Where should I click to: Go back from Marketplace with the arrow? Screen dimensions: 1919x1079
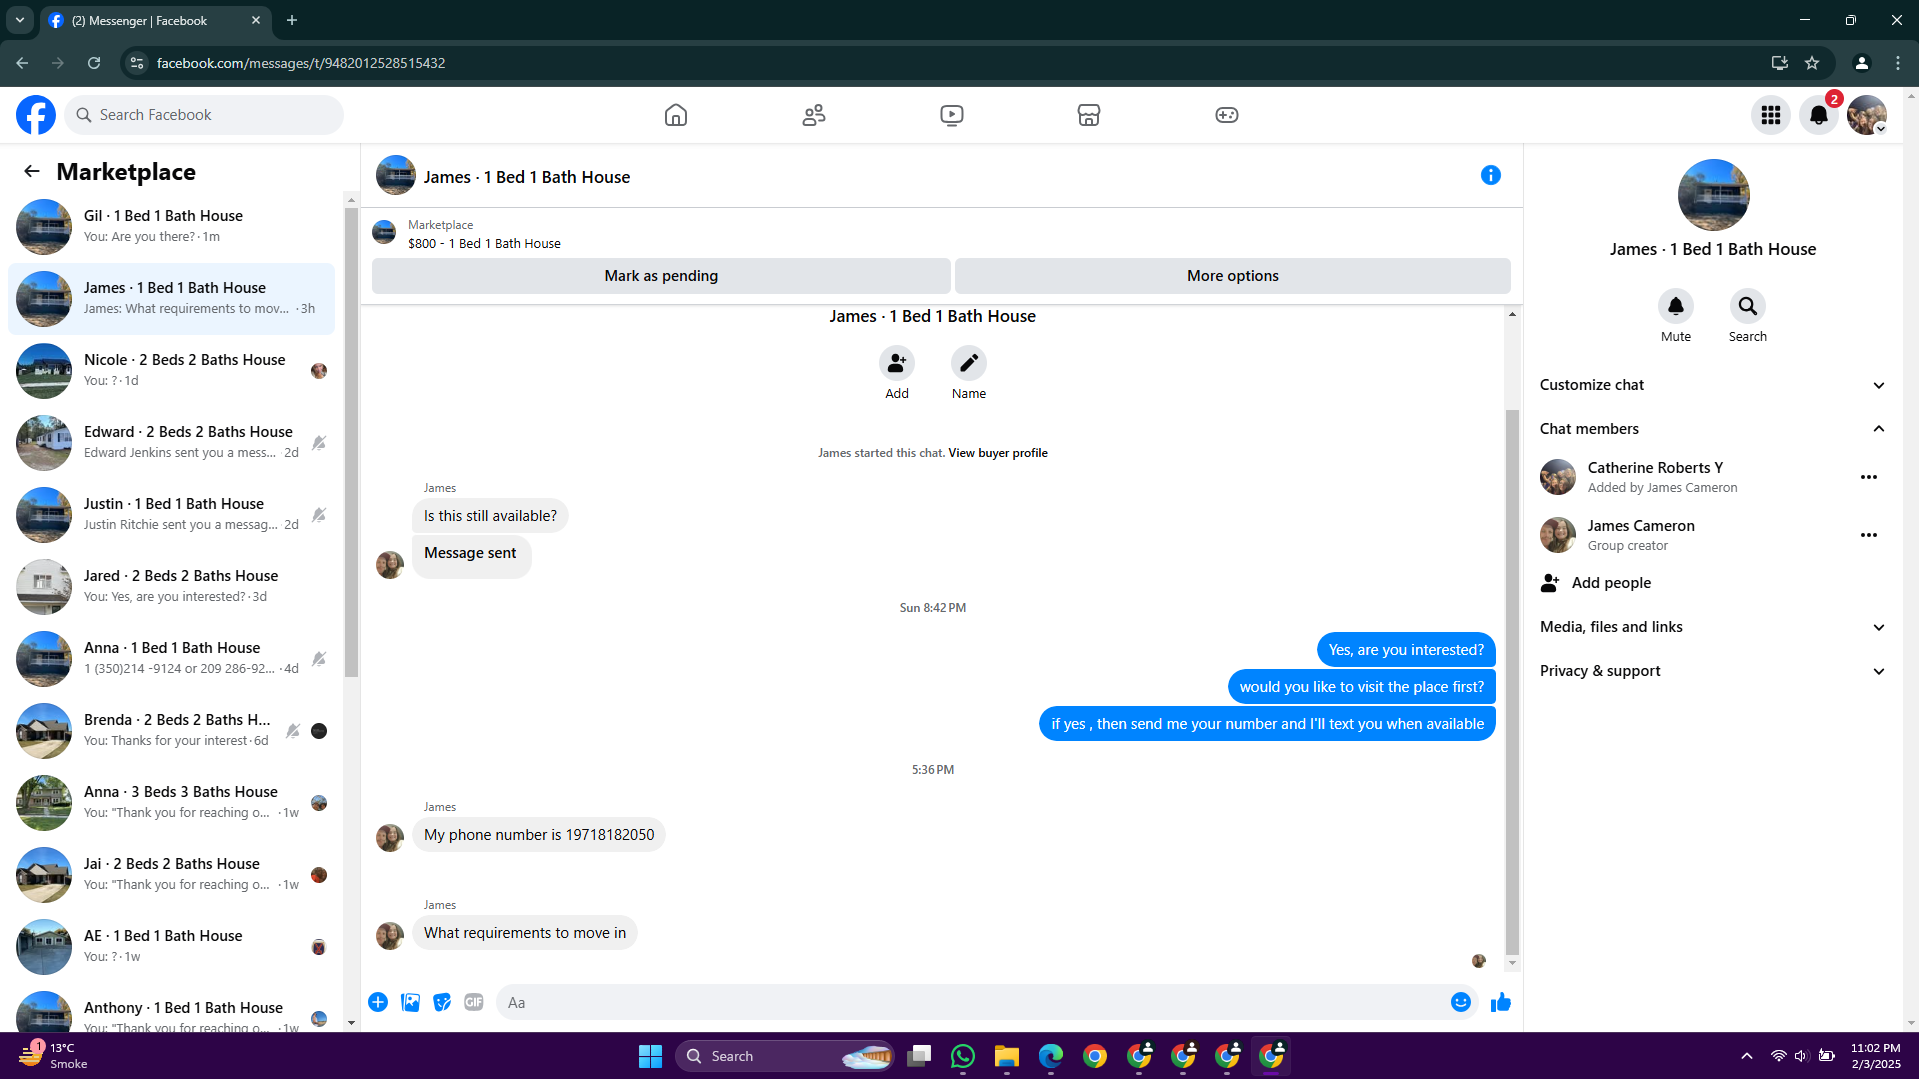coord(32,171)
